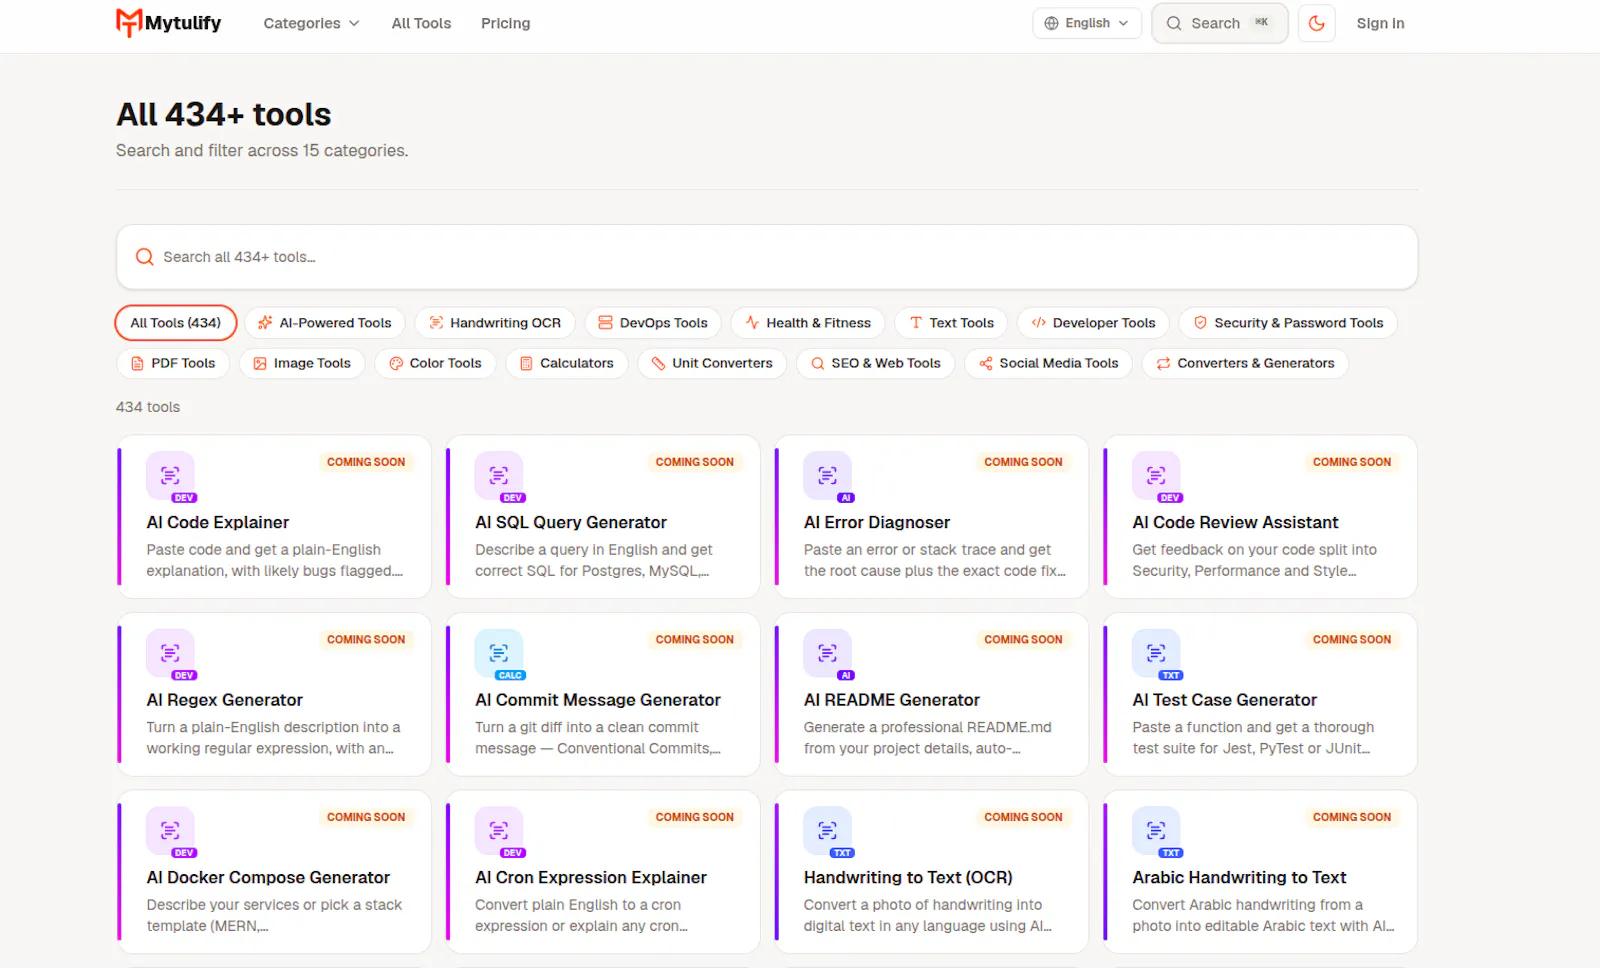This screenshot has height=968, width=1600.
Task: Click magnifier icon in header Search
Action: click(1174, 23)
